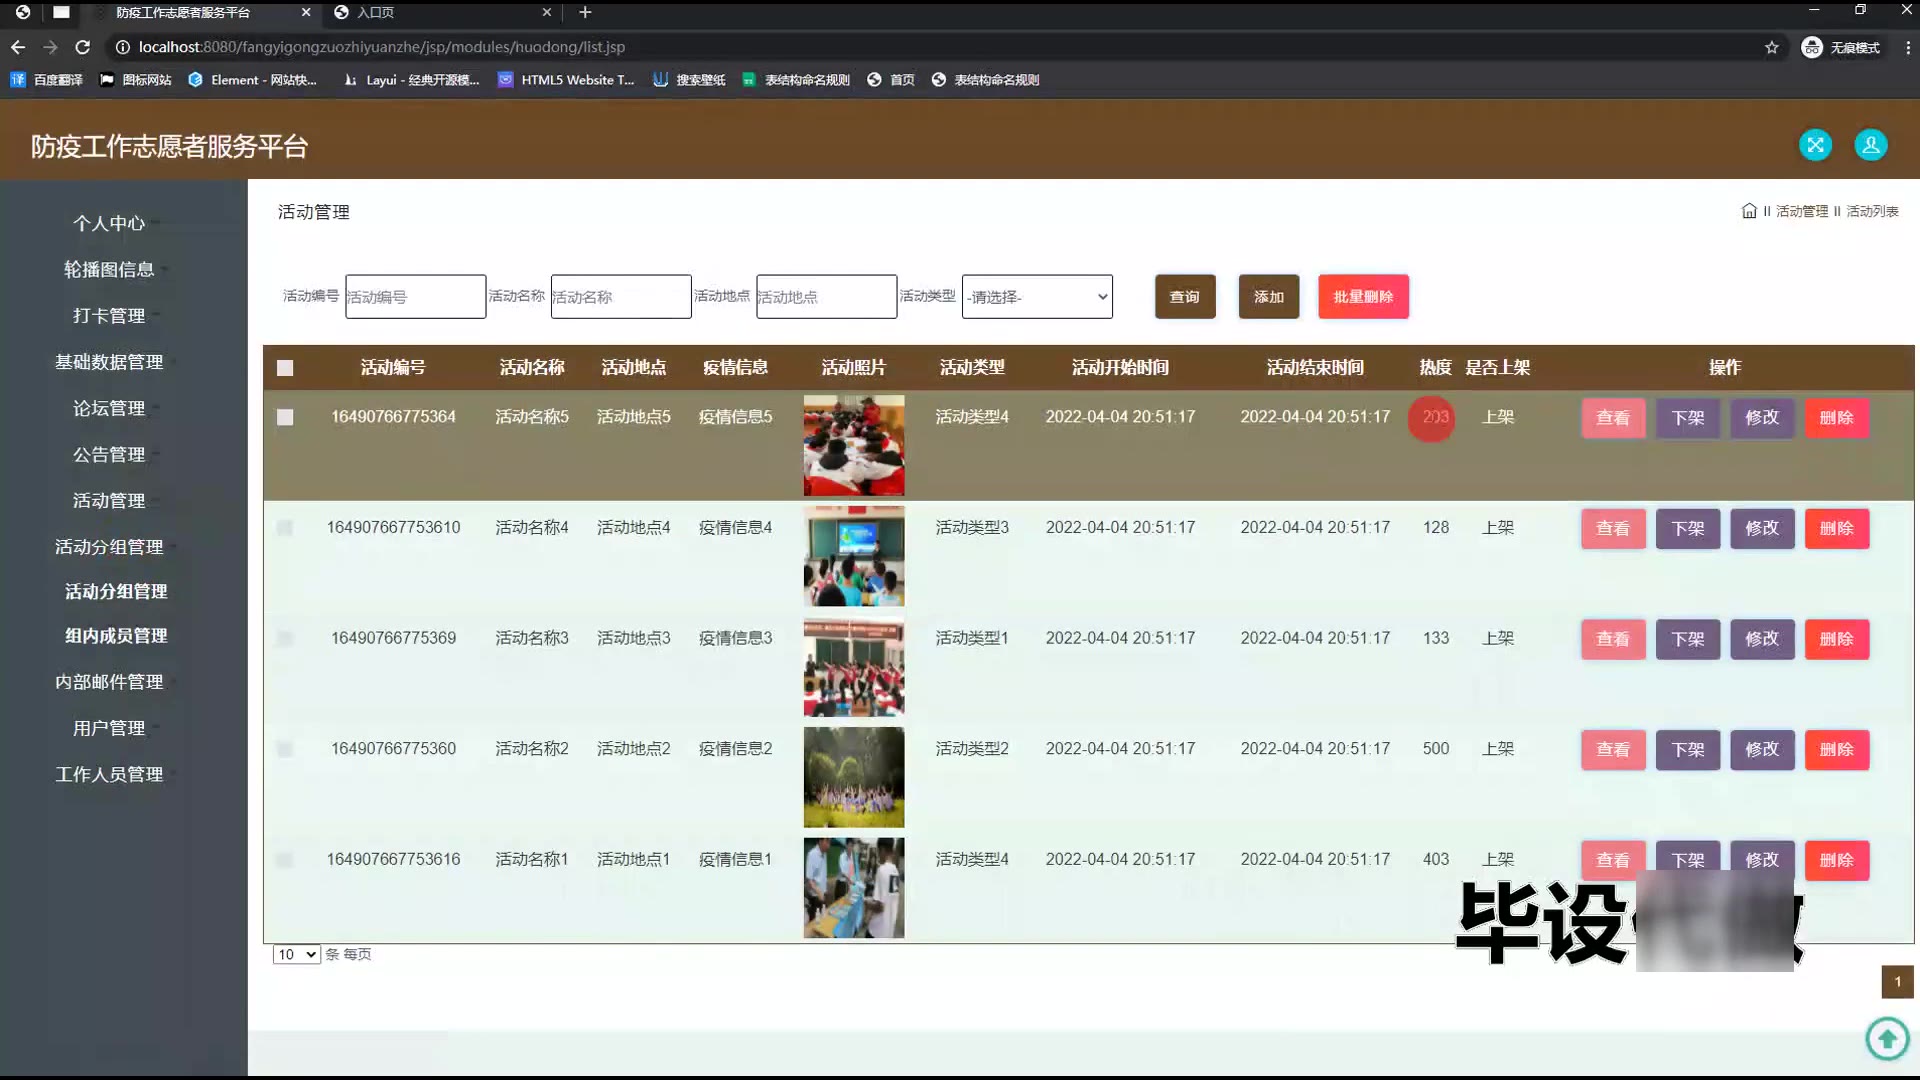Open the user profile avatar icon
This screenshot has height=1080, width=1920.
tap(1870, 145)
